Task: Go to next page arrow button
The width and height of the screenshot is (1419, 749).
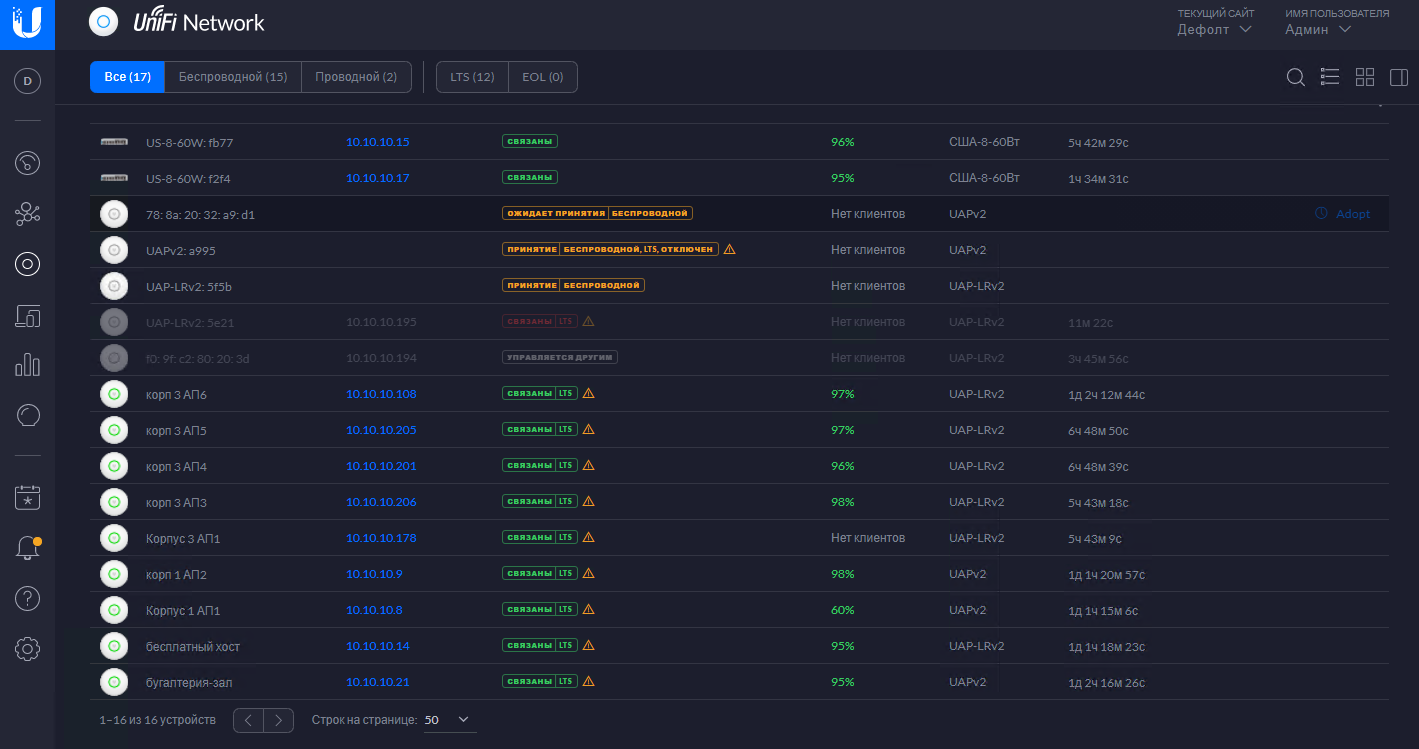Action: 279,720
